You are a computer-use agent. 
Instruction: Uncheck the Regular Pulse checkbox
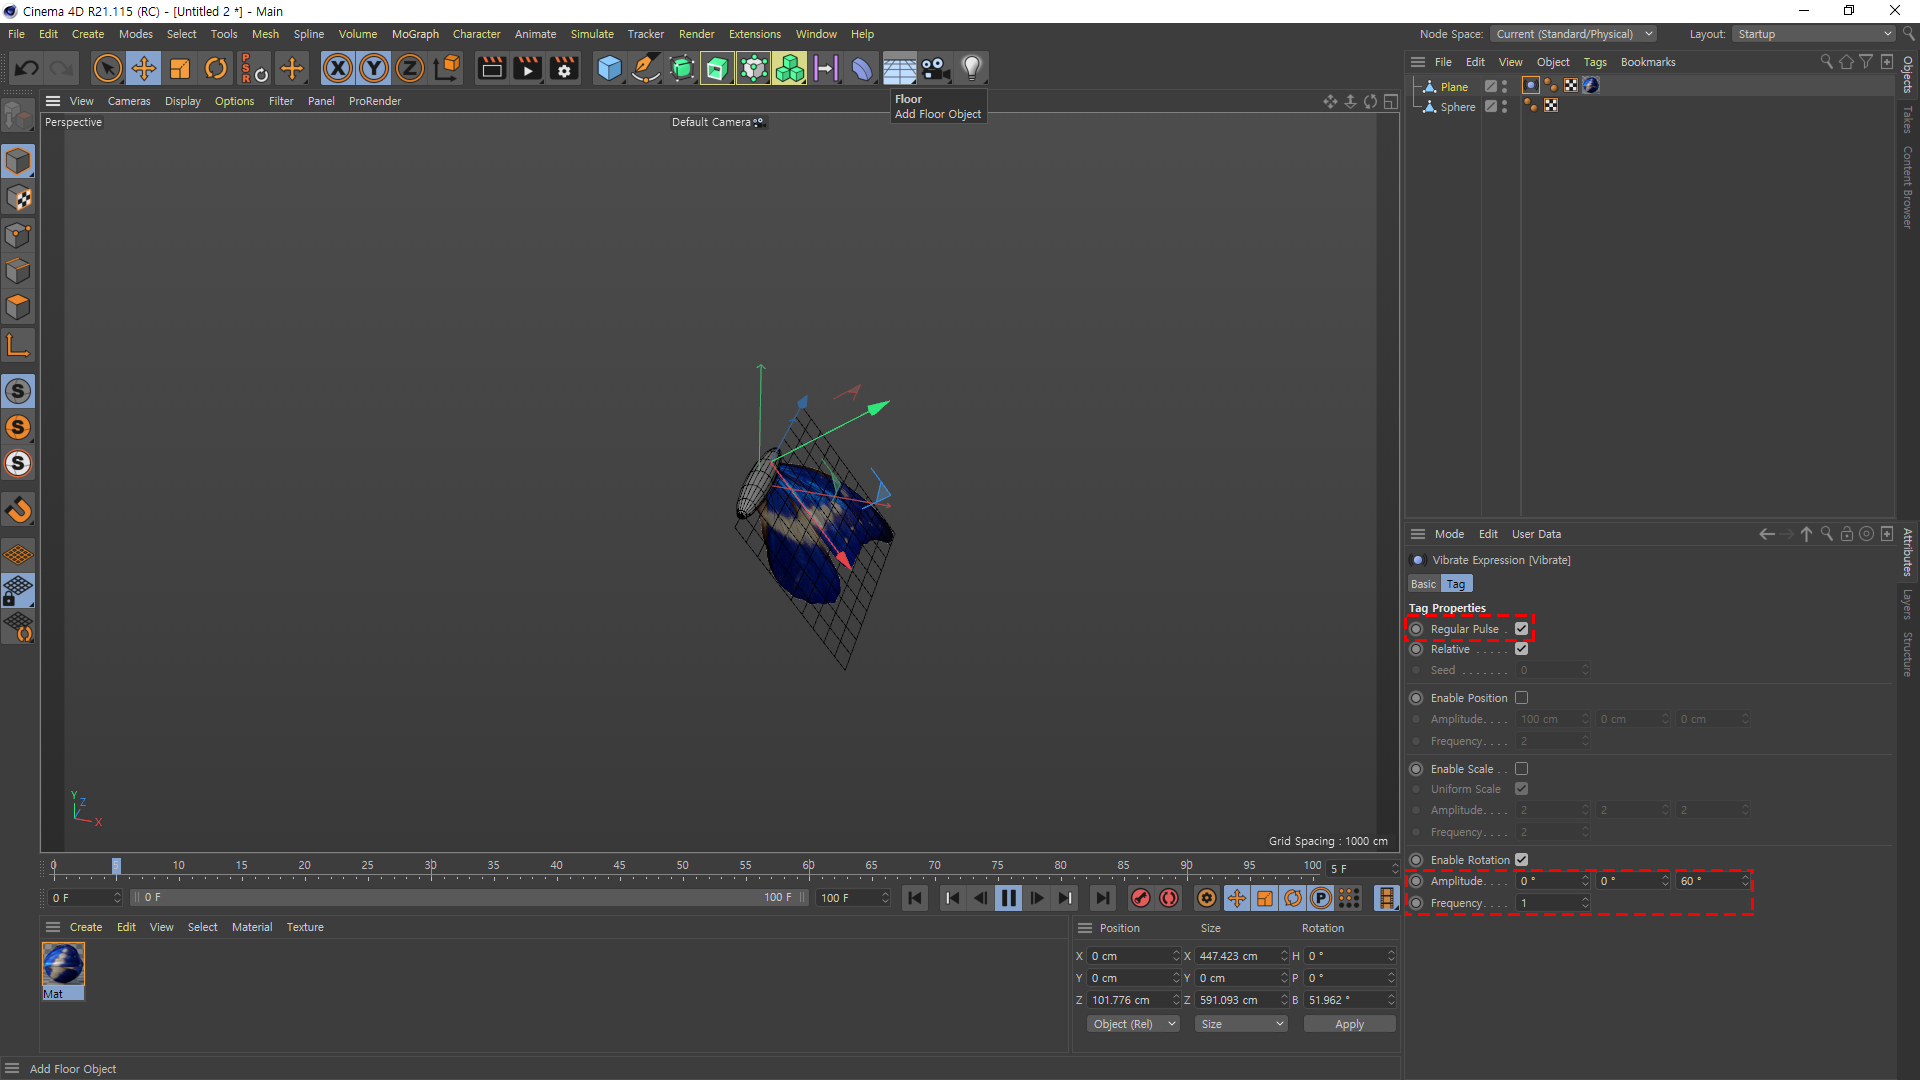tap(1521, 629)
